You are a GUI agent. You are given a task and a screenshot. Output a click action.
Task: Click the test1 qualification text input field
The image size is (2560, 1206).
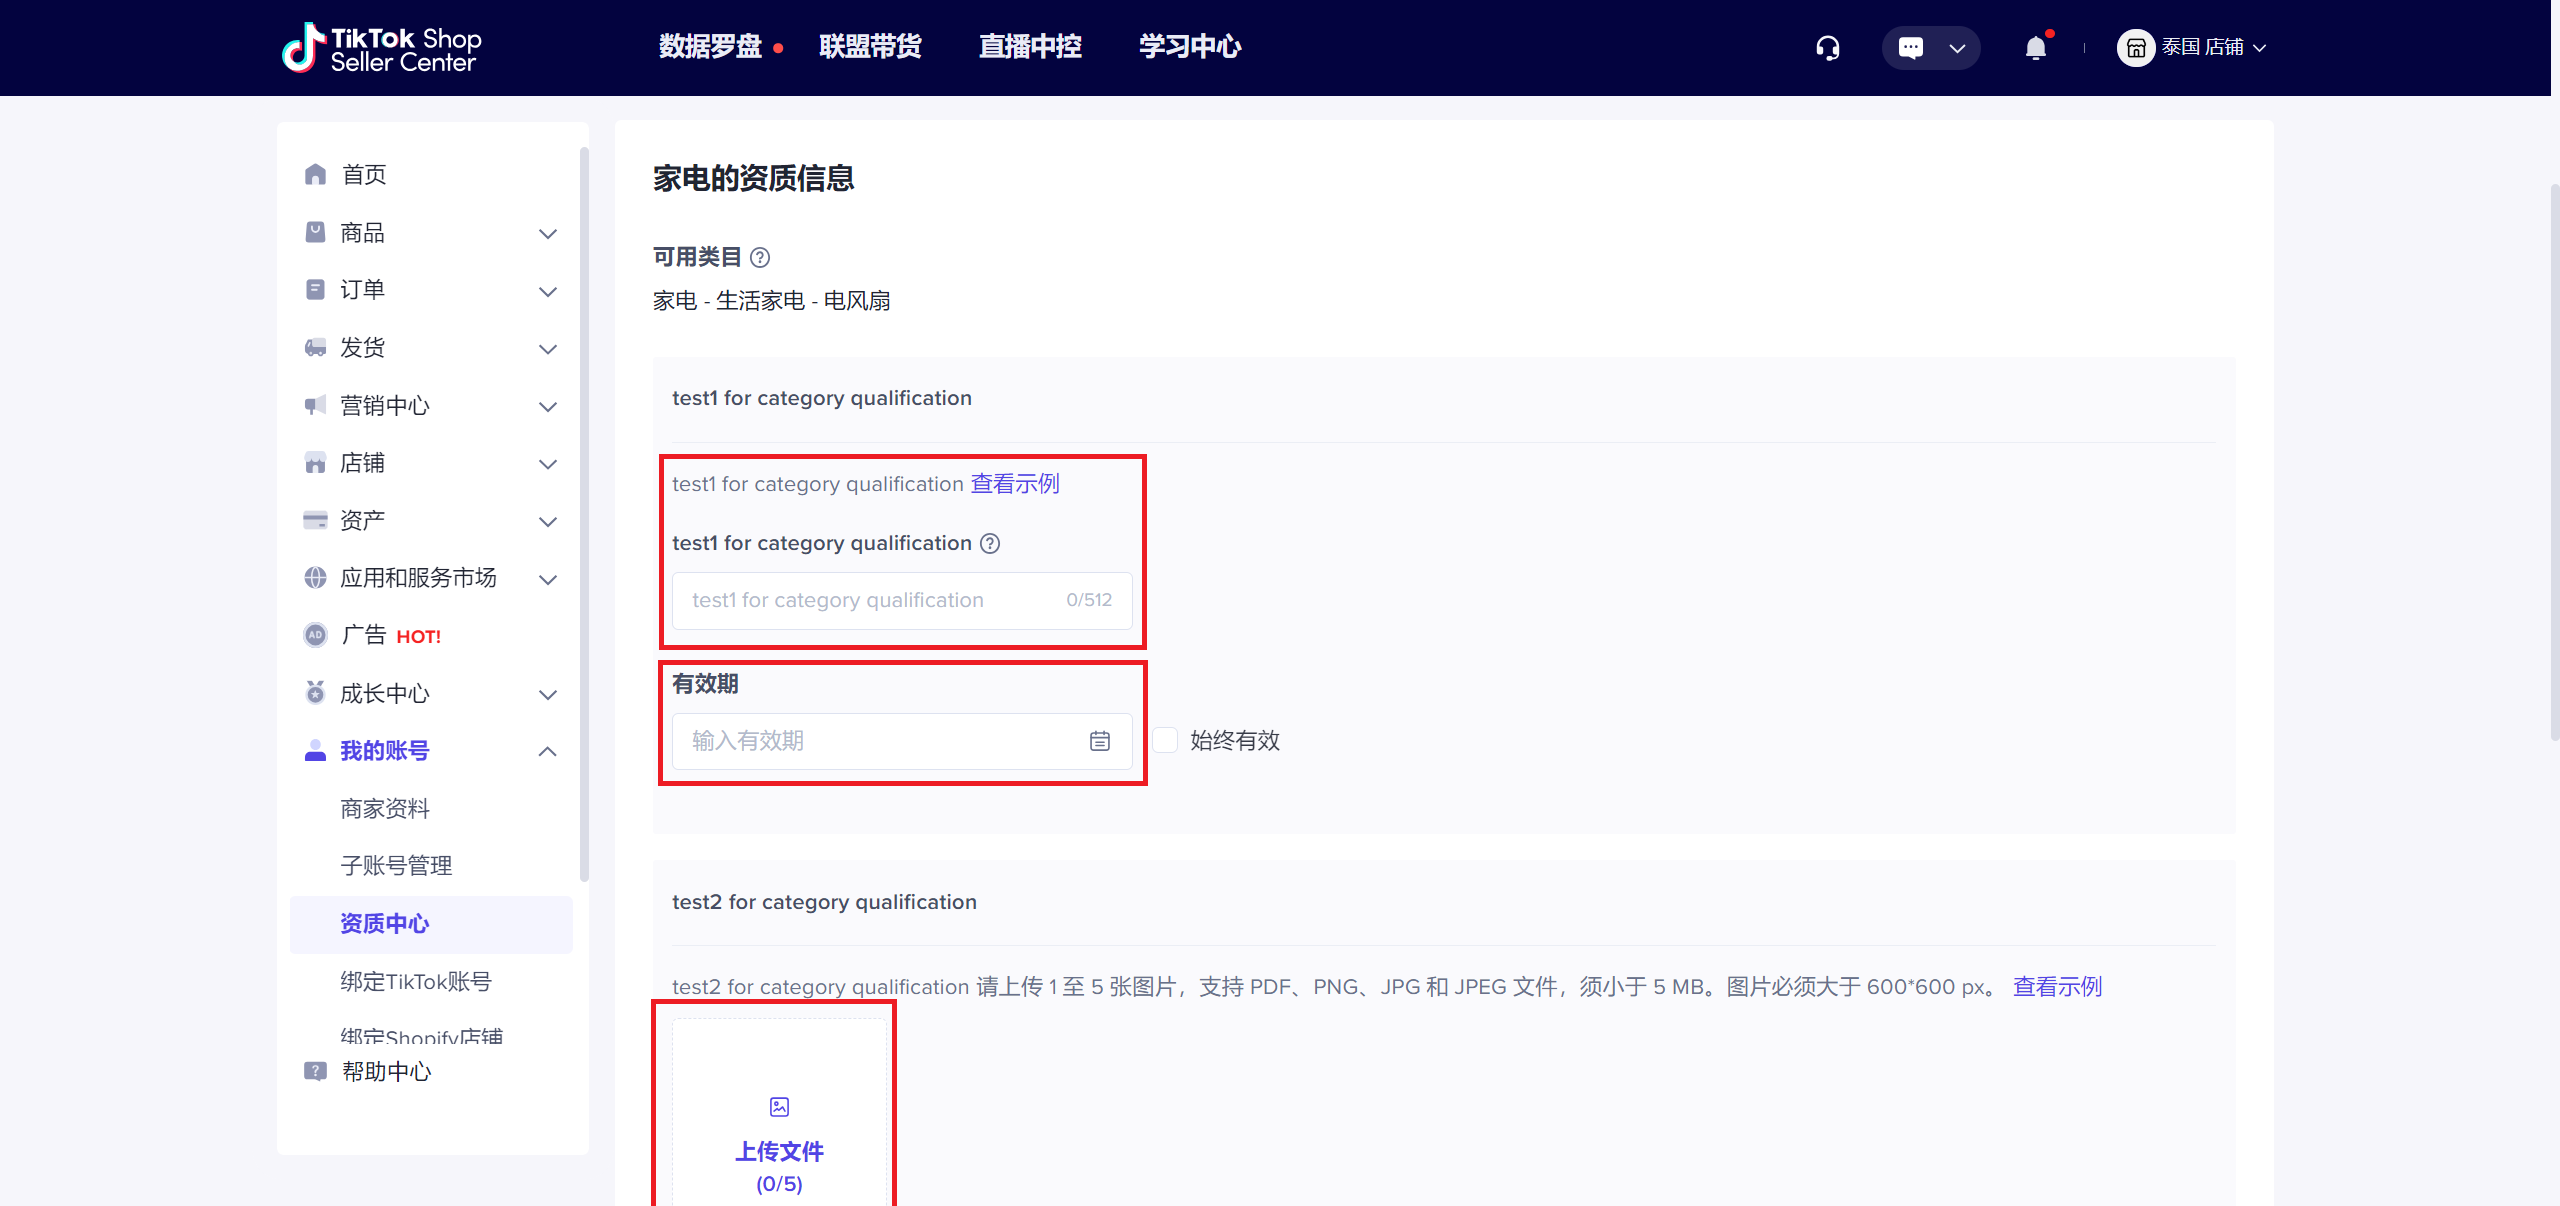pos(870,601)
